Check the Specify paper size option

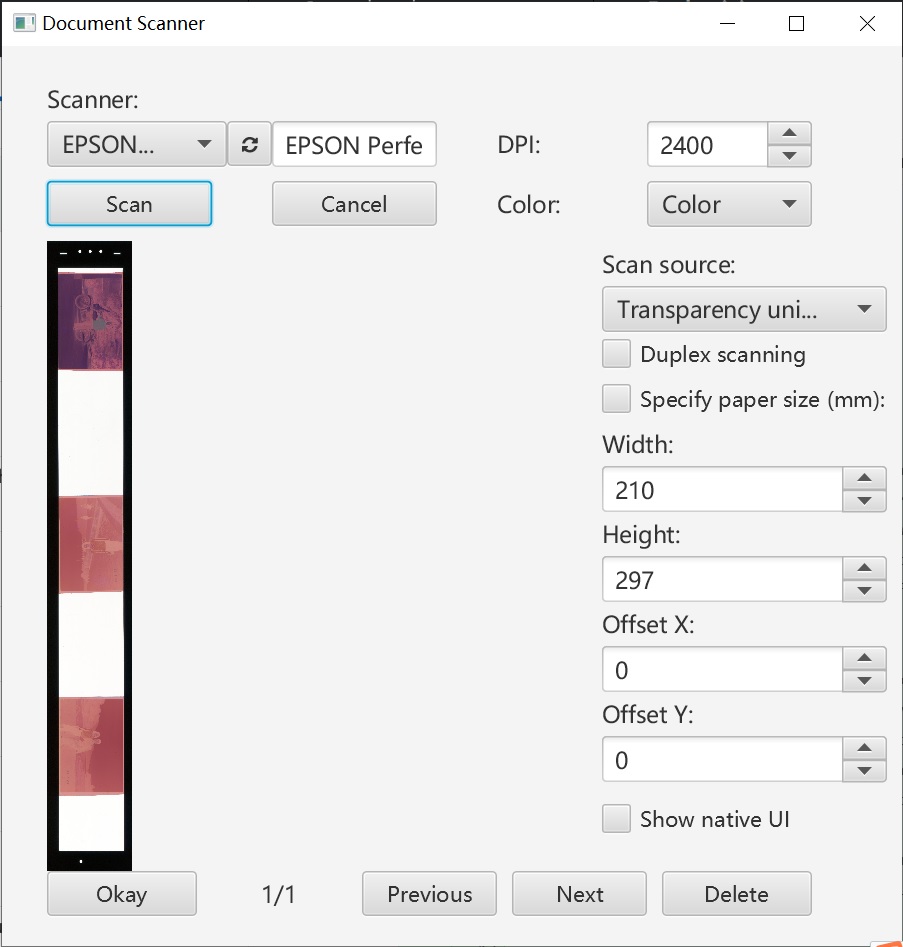tap(616, 398)
